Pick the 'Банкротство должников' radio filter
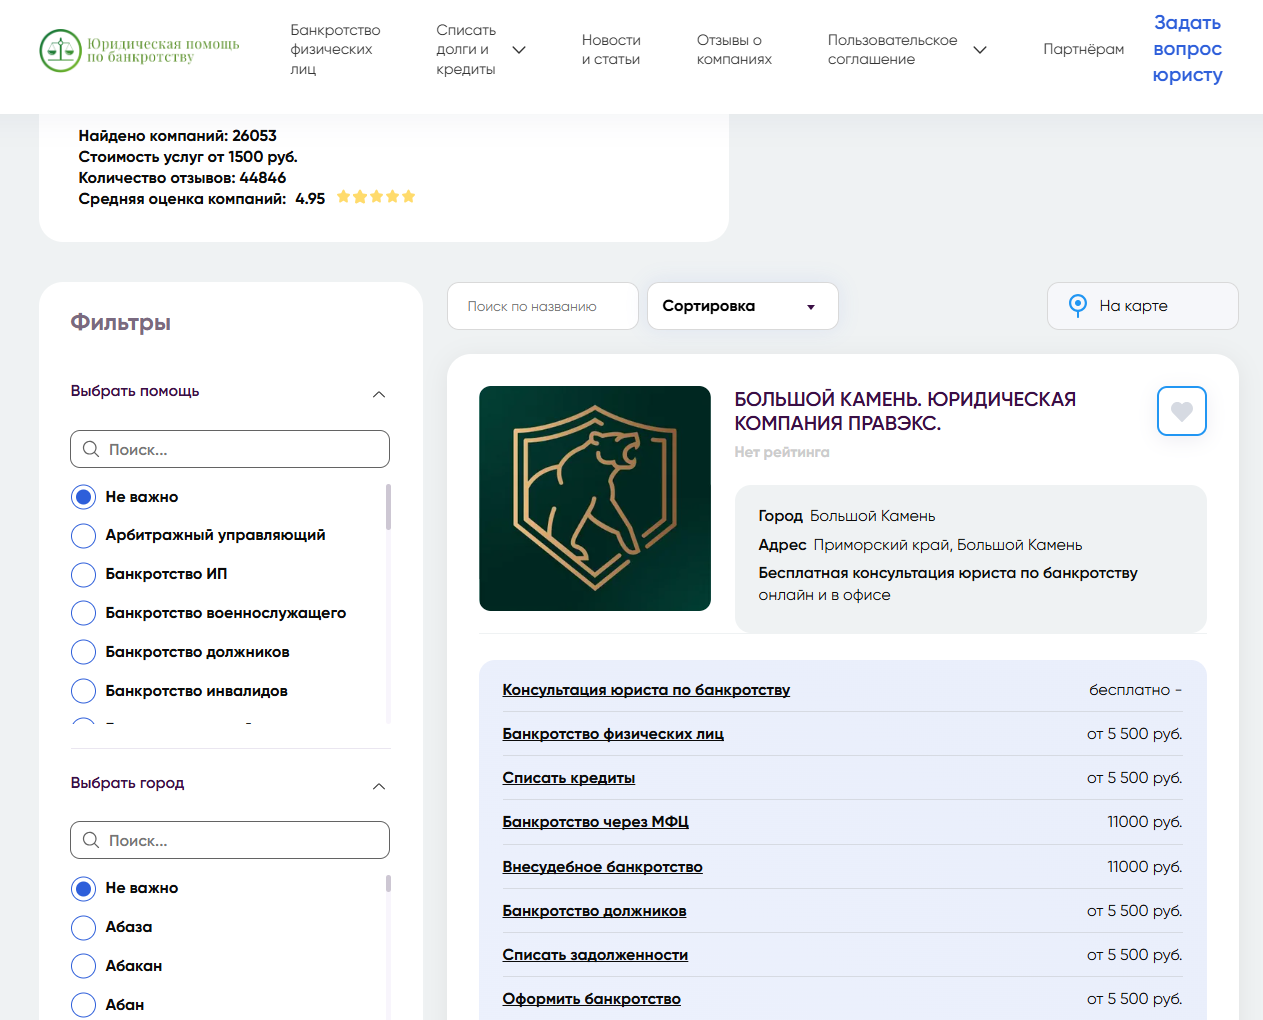 pos(84,652)
